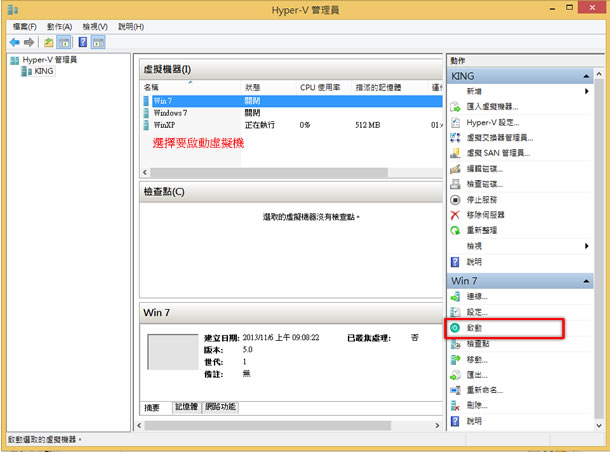Sort by the CPU 使用率 column header
This screenshot has height=452, width=610.
point(320,88)
